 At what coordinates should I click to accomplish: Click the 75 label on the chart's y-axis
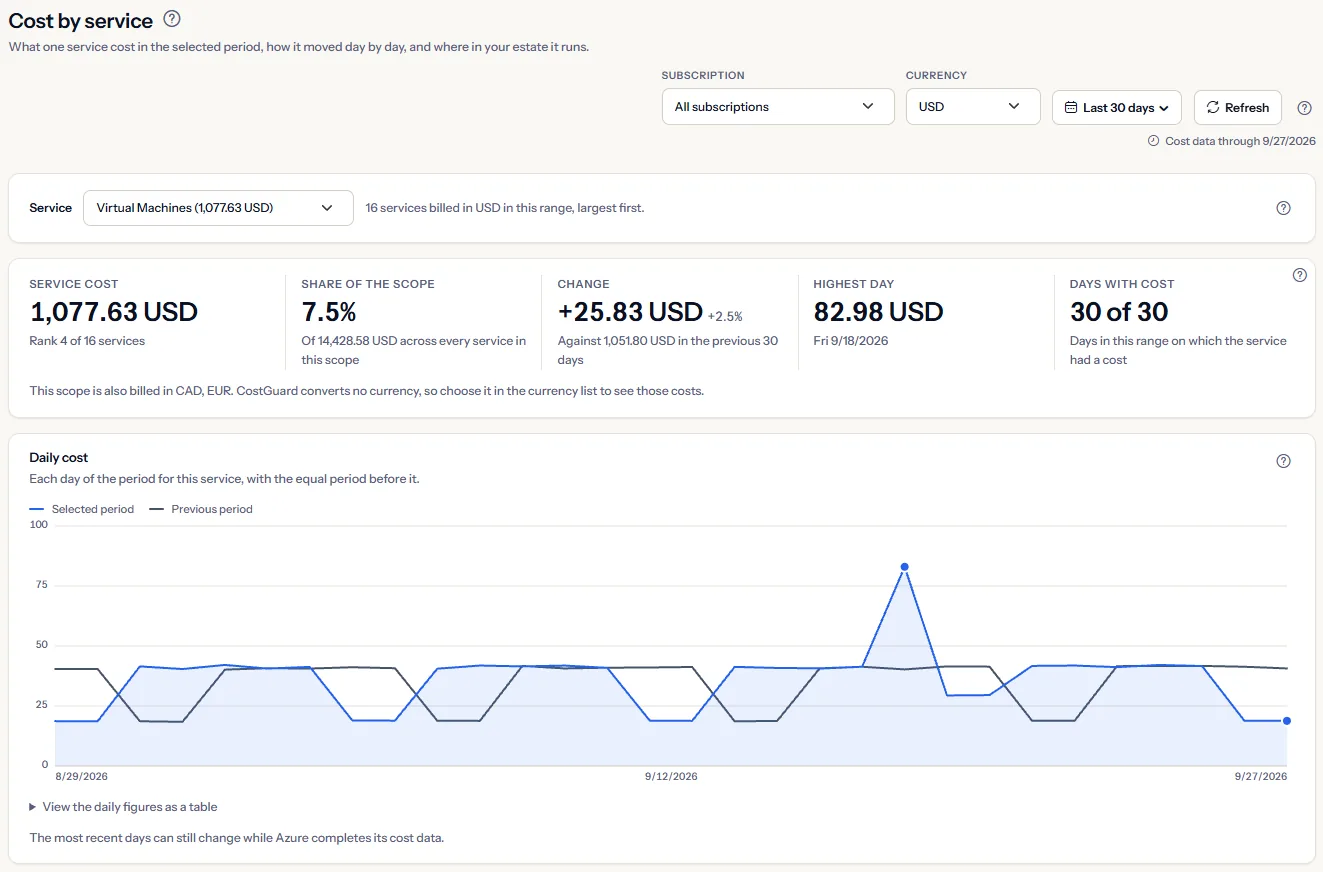coord(42,585)
